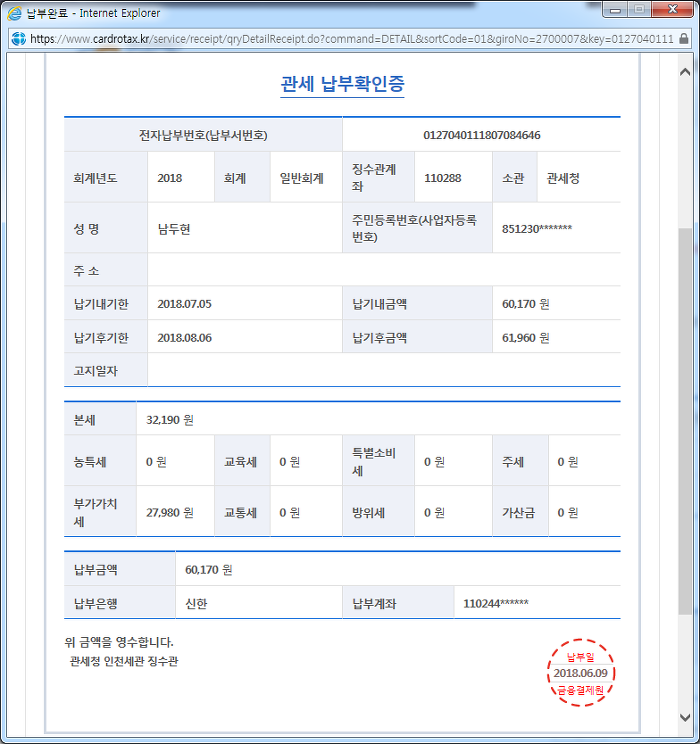This screenshot has height=744, width=700.
Task: Click late due date 2018.08.06
Action: point(185,338)
